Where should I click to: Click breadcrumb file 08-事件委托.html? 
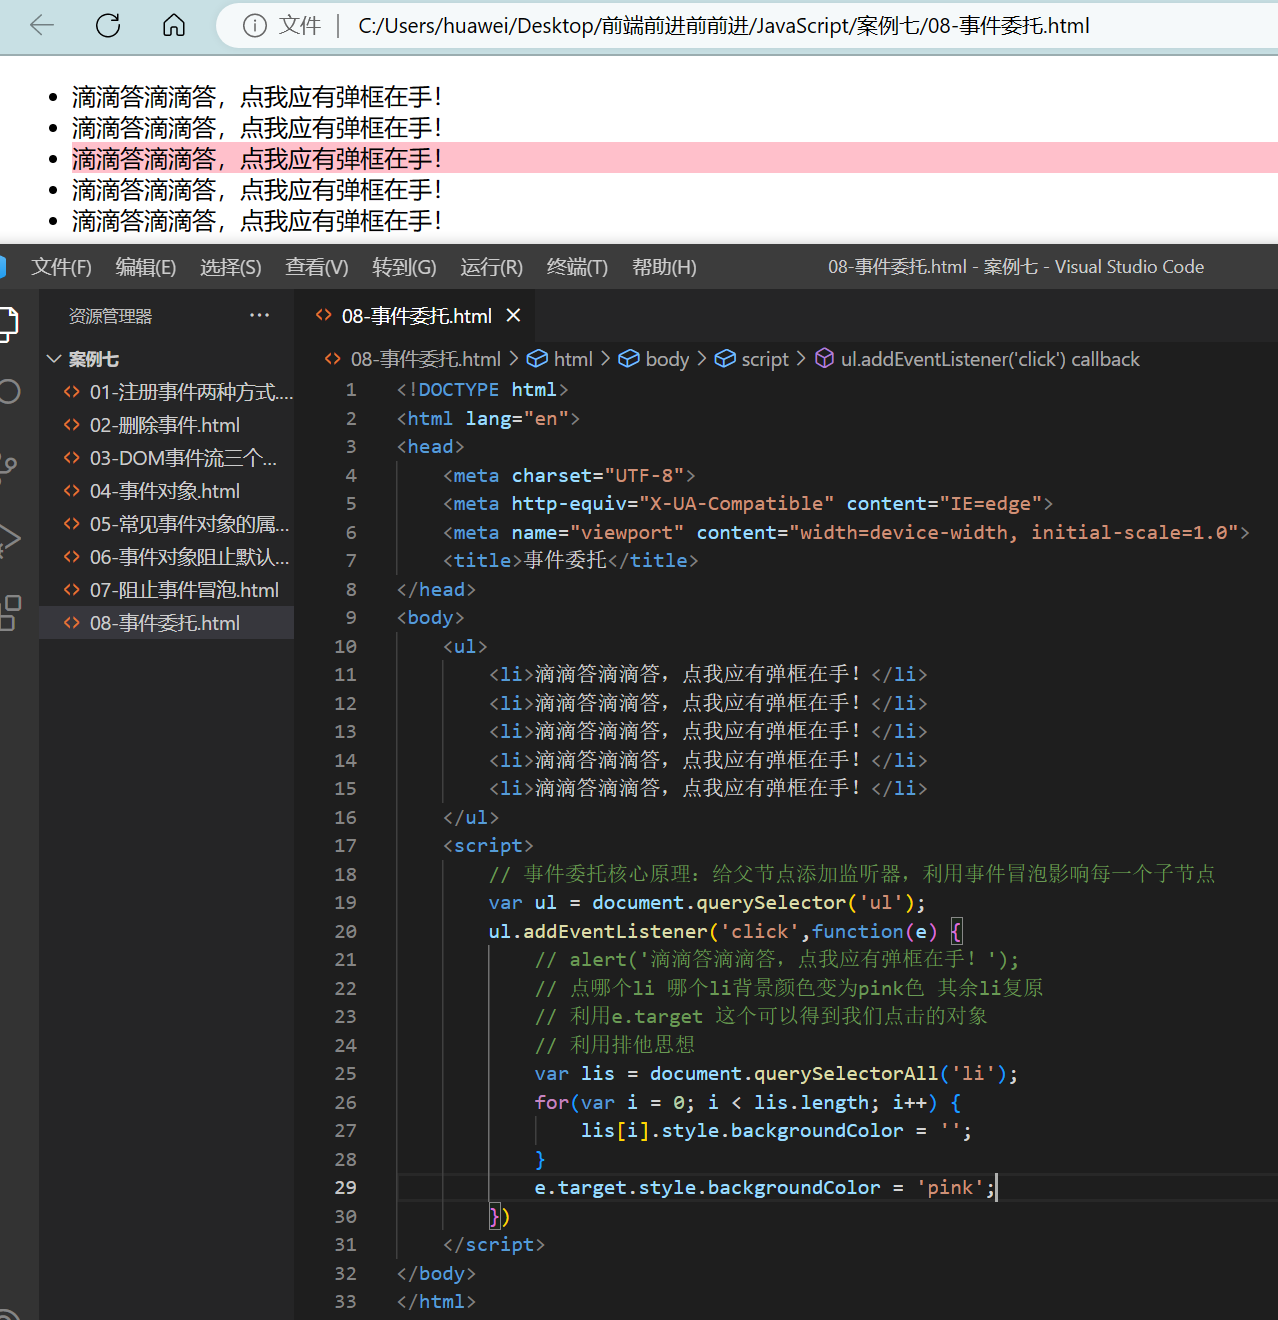tap(425, 359)
